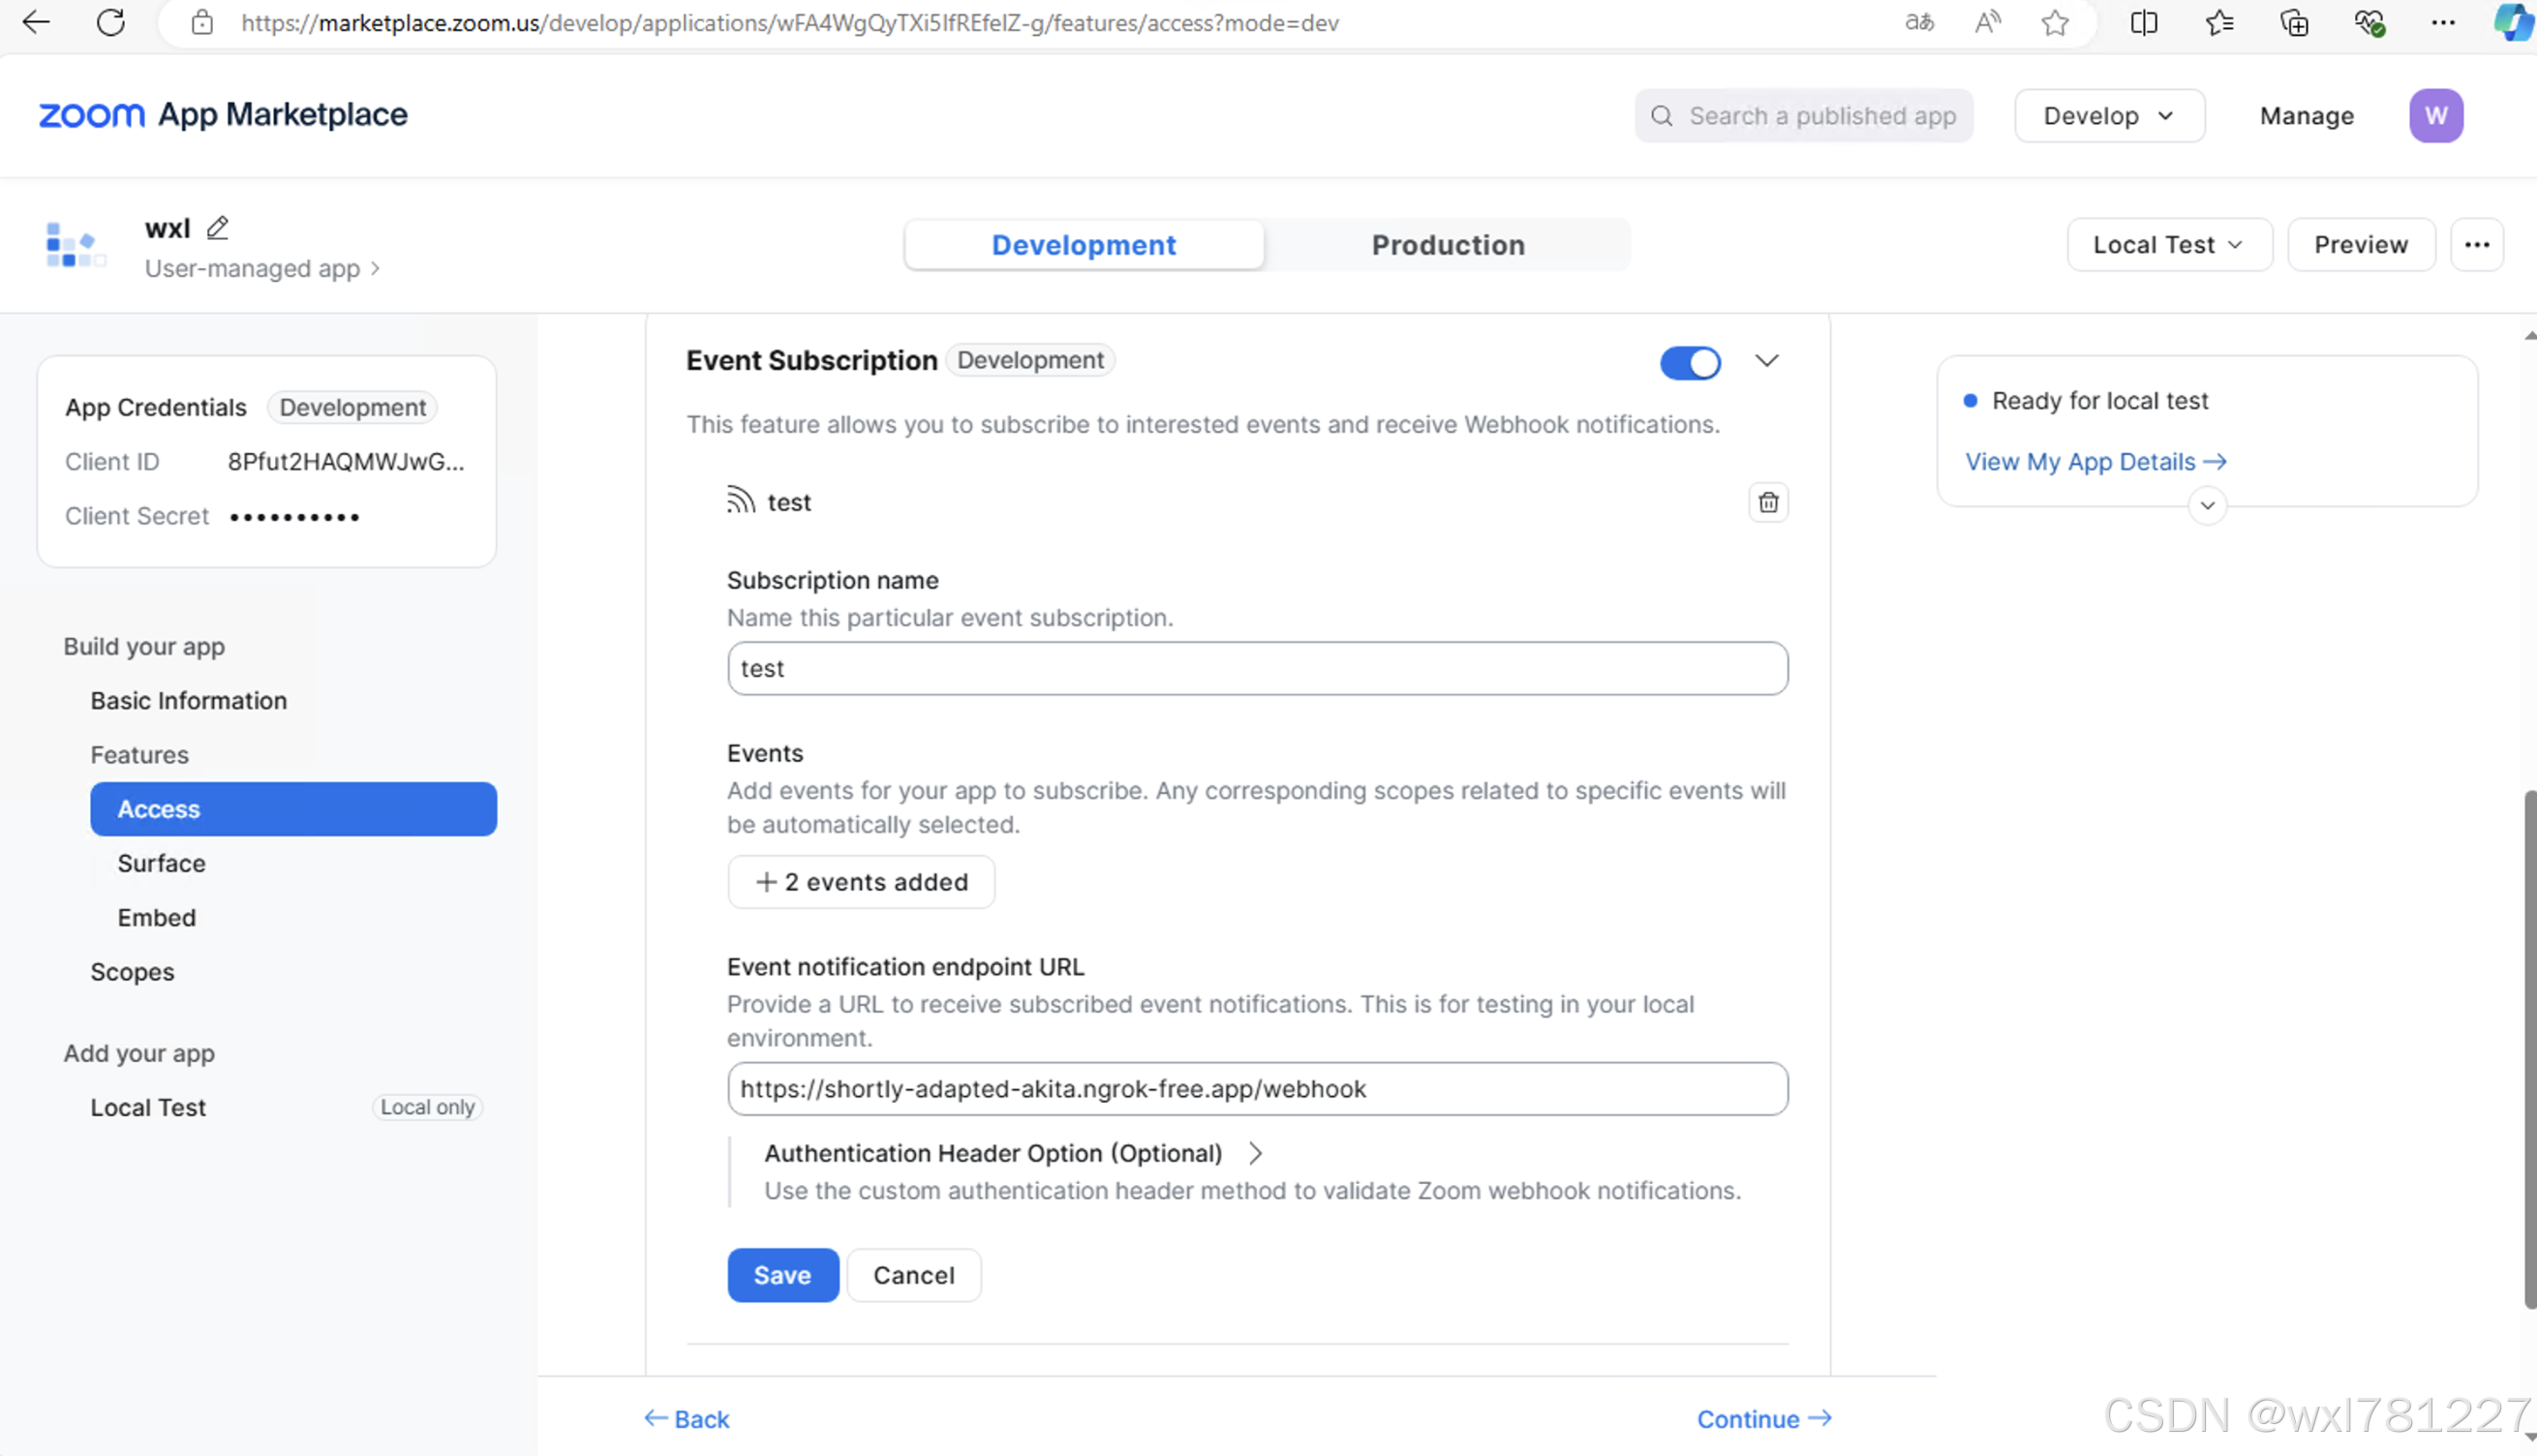Click the Features sidebar heading

[x=139, y=754]
